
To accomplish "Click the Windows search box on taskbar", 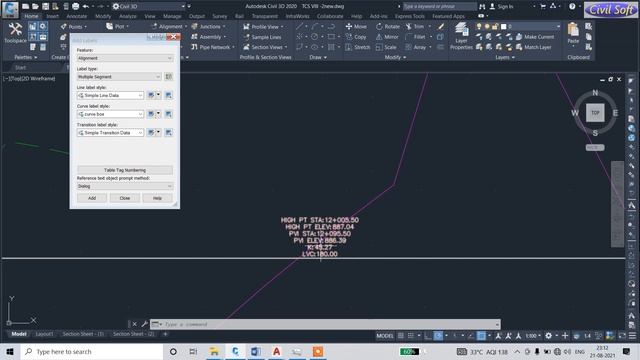I will click(x=92, y=351).
